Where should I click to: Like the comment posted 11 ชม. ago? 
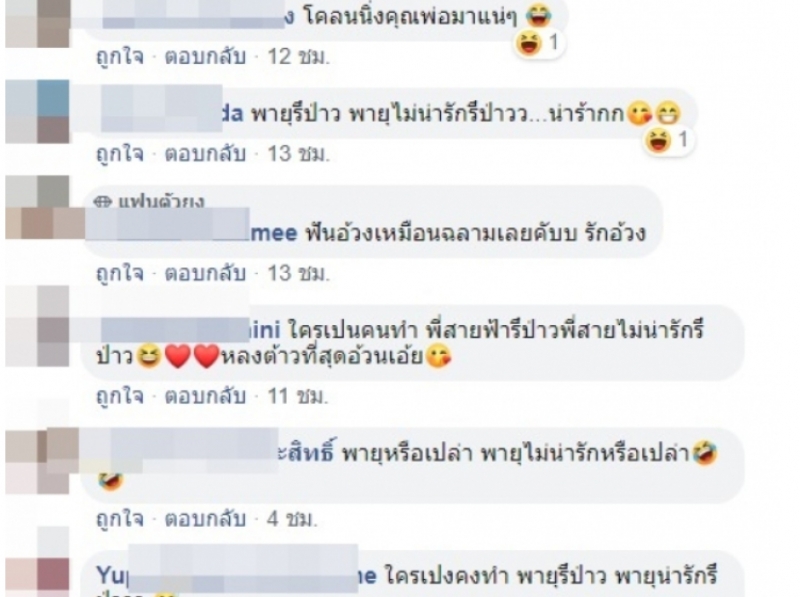[x=120, y=396]
